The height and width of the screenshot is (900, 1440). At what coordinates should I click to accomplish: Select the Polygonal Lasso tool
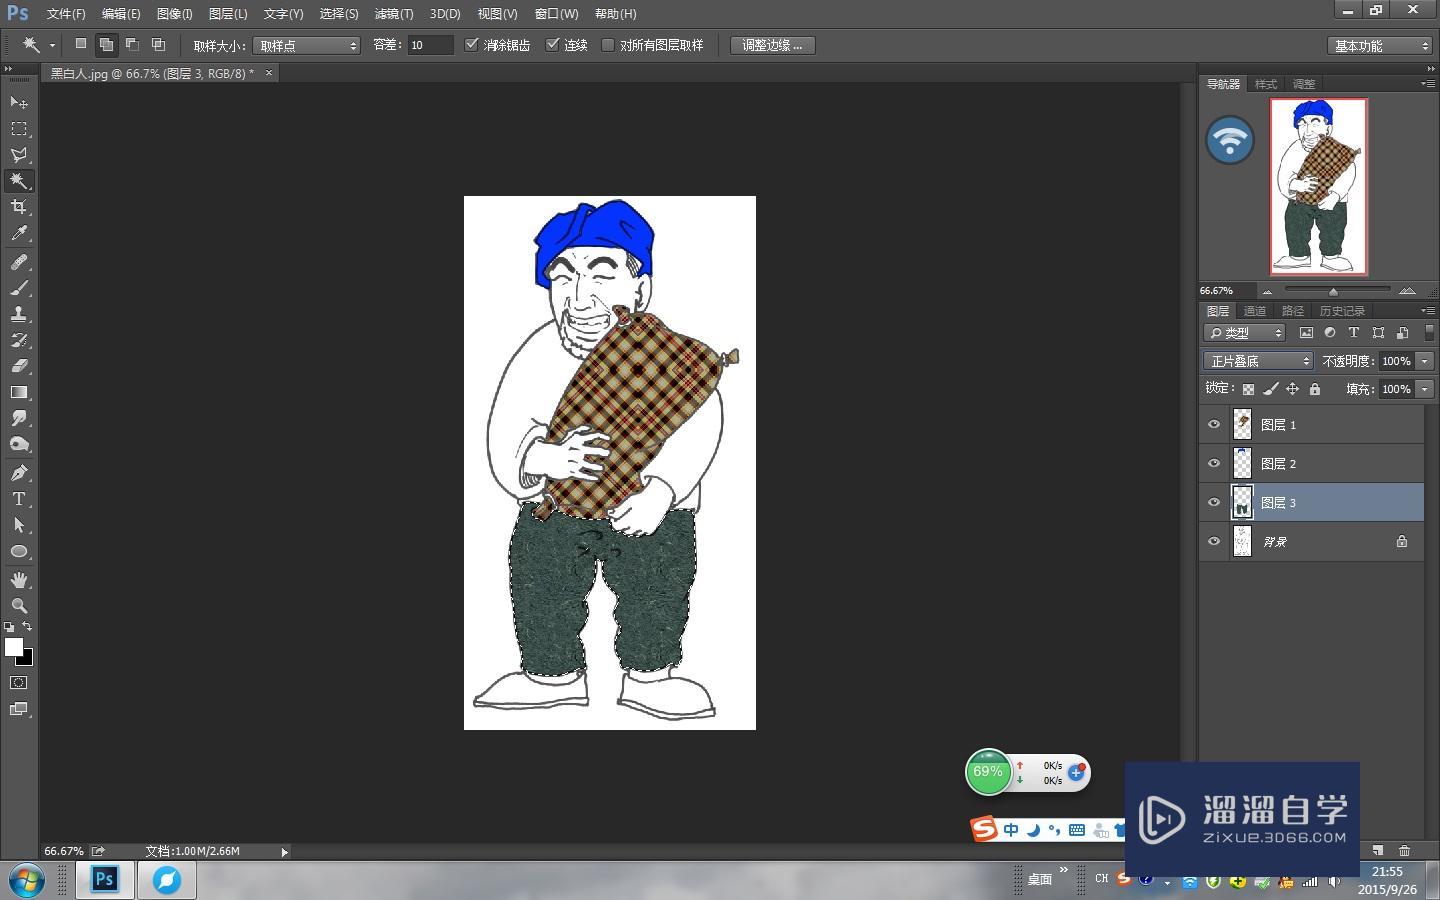19,155
